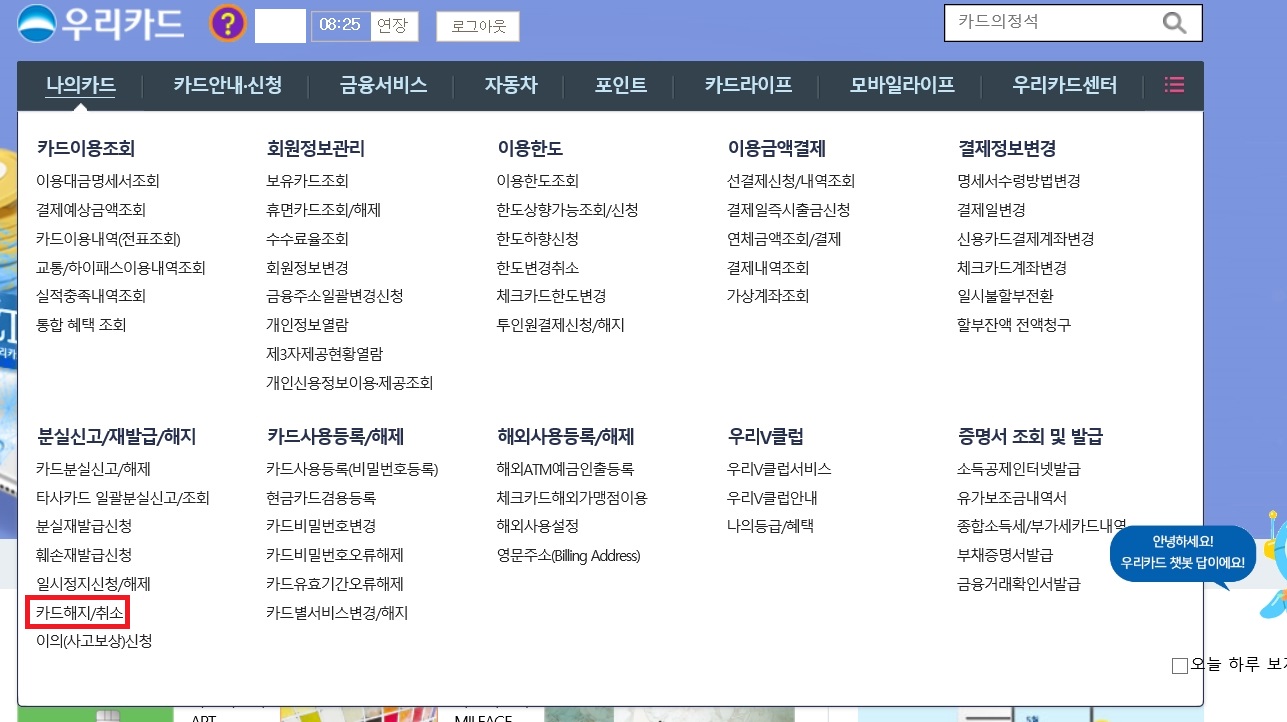
Task: Open the 우리카드센터 menu
Action: tap(1064, 85)
